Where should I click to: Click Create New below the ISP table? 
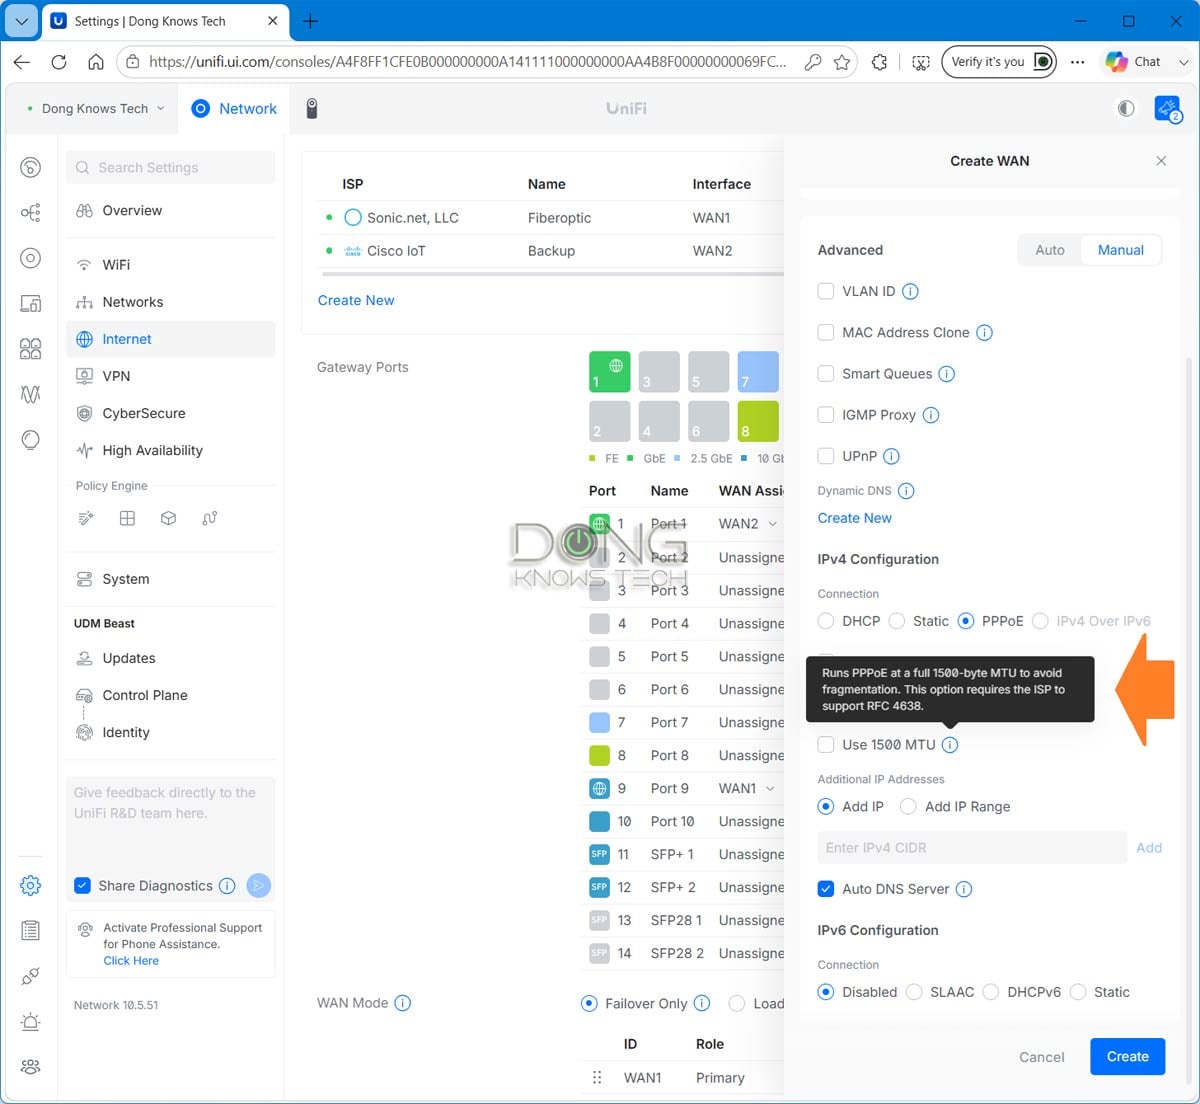click(356, 300)
